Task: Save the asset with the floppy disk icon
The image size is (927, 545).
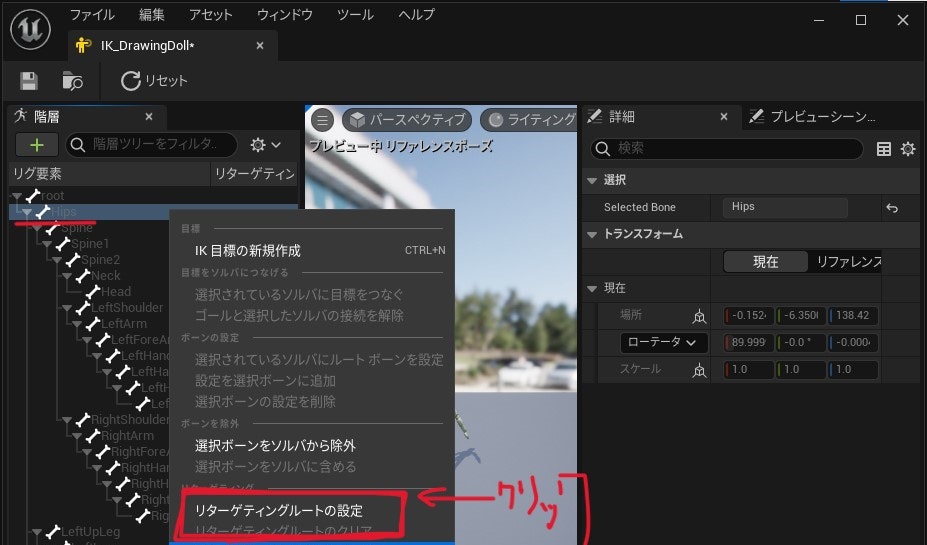Action: pyautogui.click(x=28, y=81)
